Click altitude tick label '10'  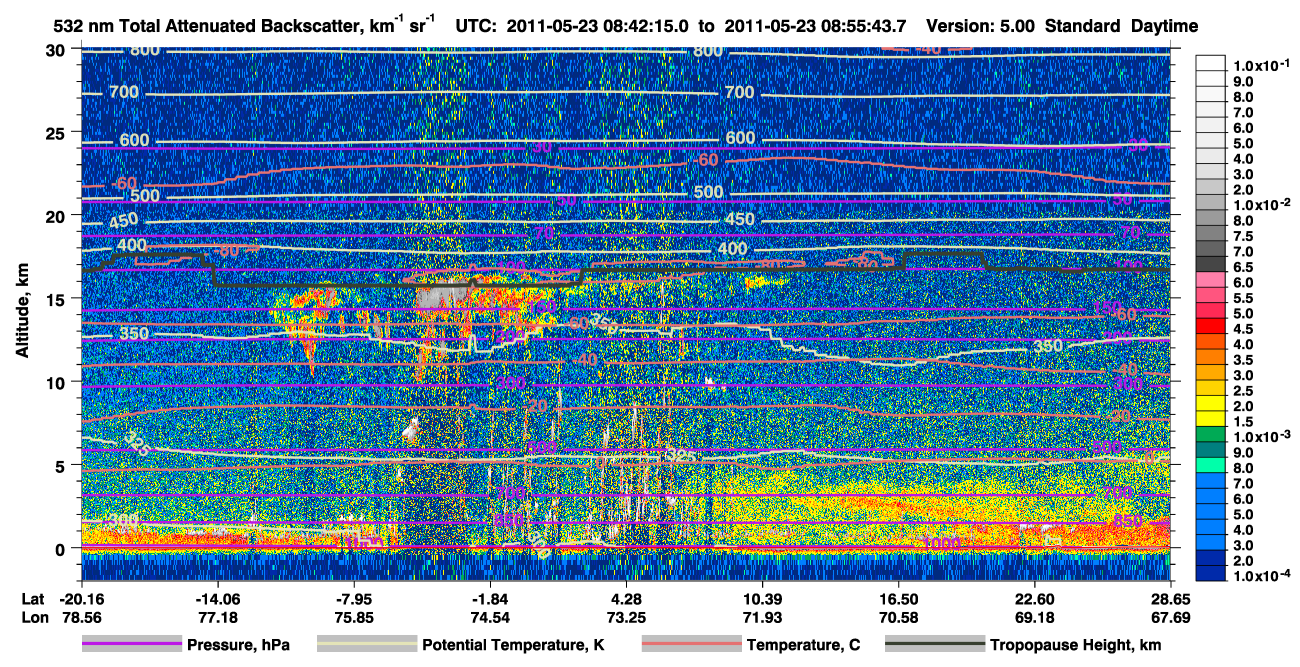click(x=58, y=381)
